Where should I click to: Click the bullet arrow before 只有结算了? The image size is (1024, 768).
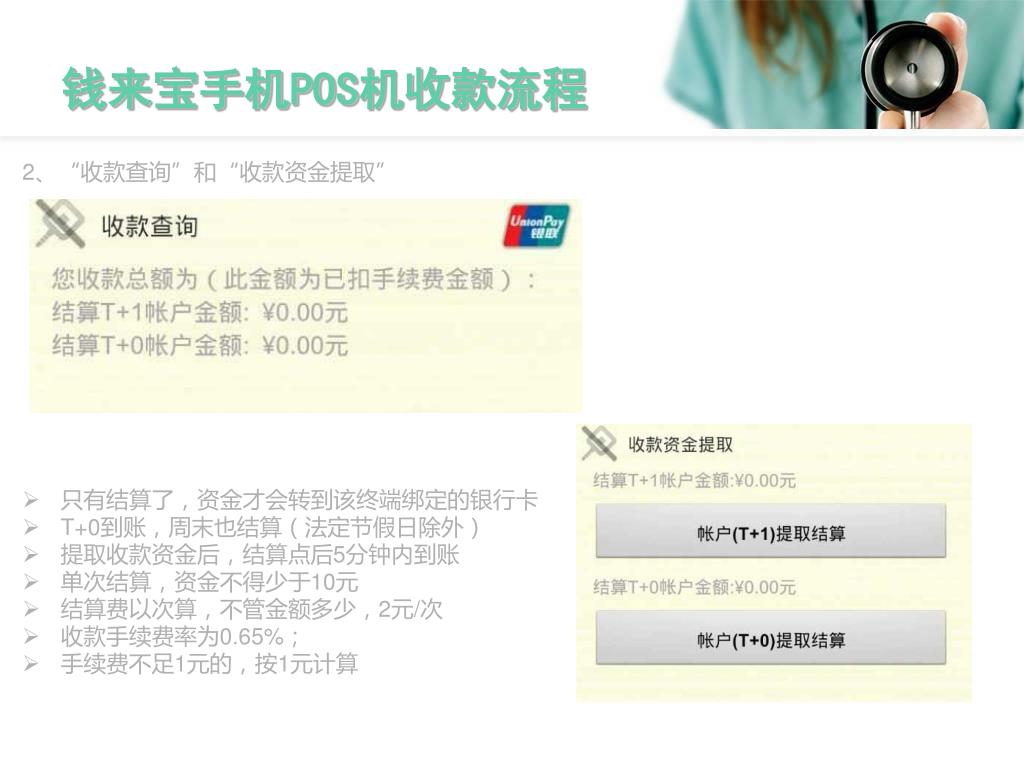click(x=31, y=500)
